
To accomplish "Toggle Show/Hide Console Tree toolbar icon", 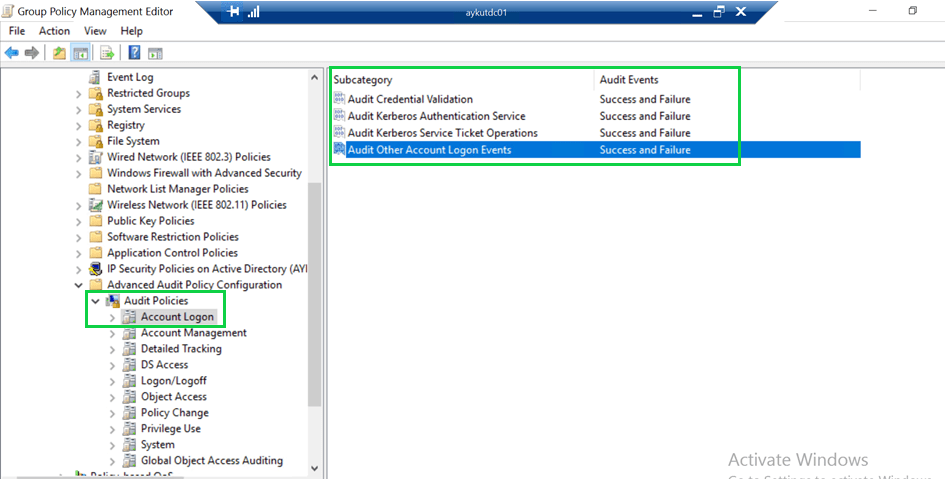I will pos(81,52).
